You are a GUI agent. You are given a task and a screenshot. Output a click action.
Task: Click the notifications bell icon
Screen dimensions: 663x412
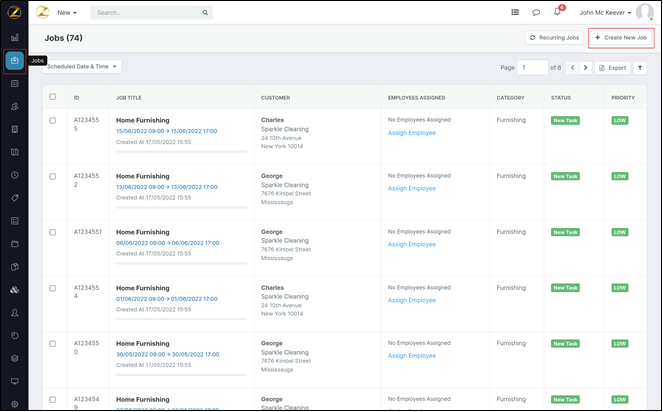(558, 13)
